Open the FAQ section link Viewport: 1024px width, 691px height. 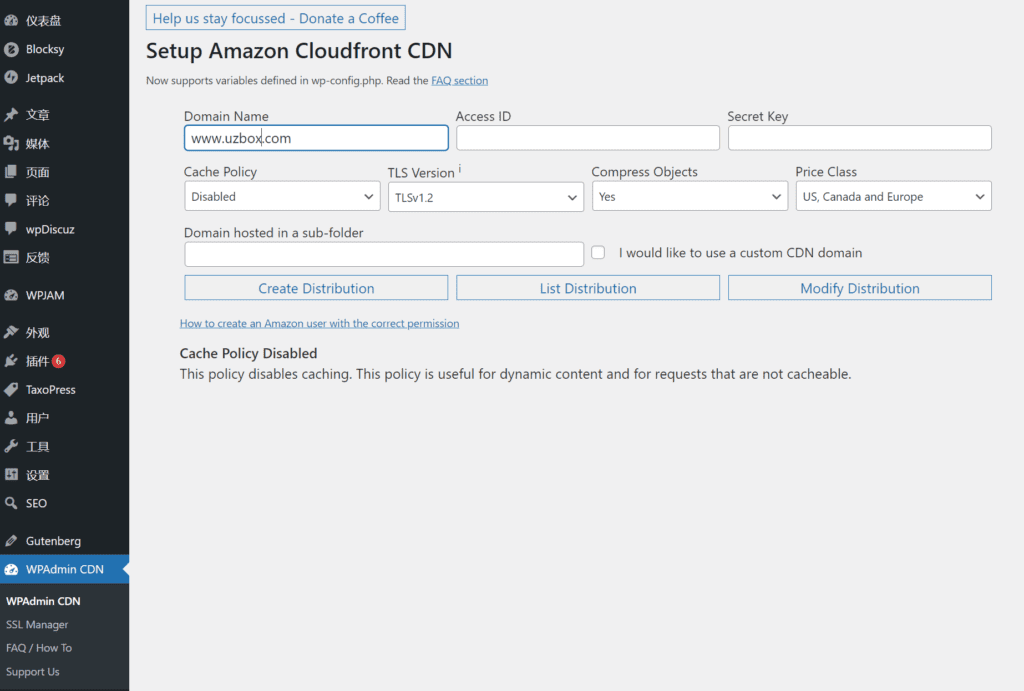pos(460,81)
